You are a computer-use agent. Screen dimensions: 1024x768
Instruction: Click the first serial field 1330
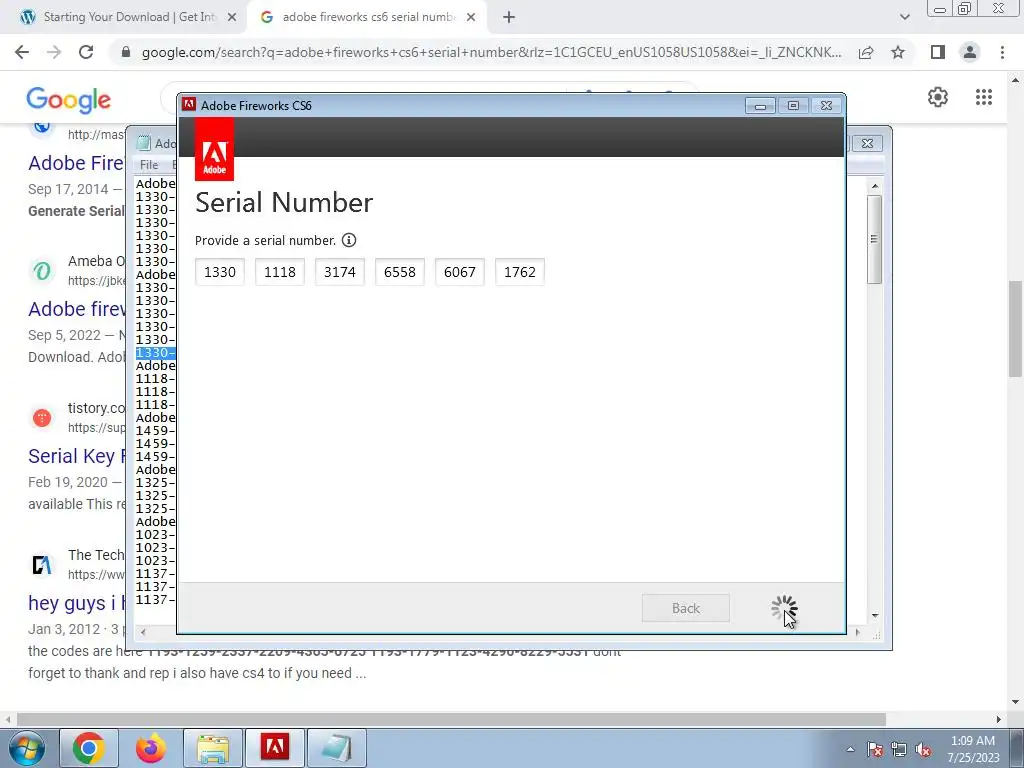coord(219,272)
